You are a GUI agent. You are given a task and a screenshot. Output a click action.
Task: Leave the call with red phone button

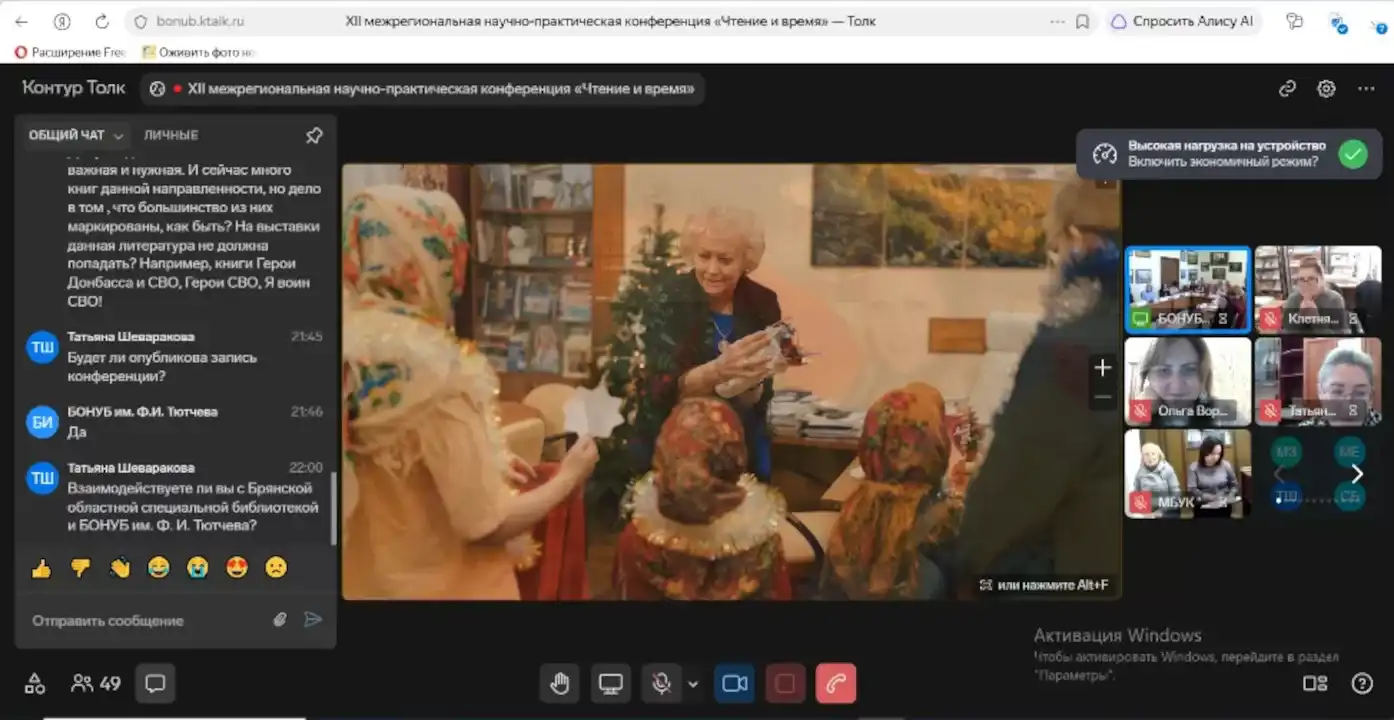pos(836,684)
